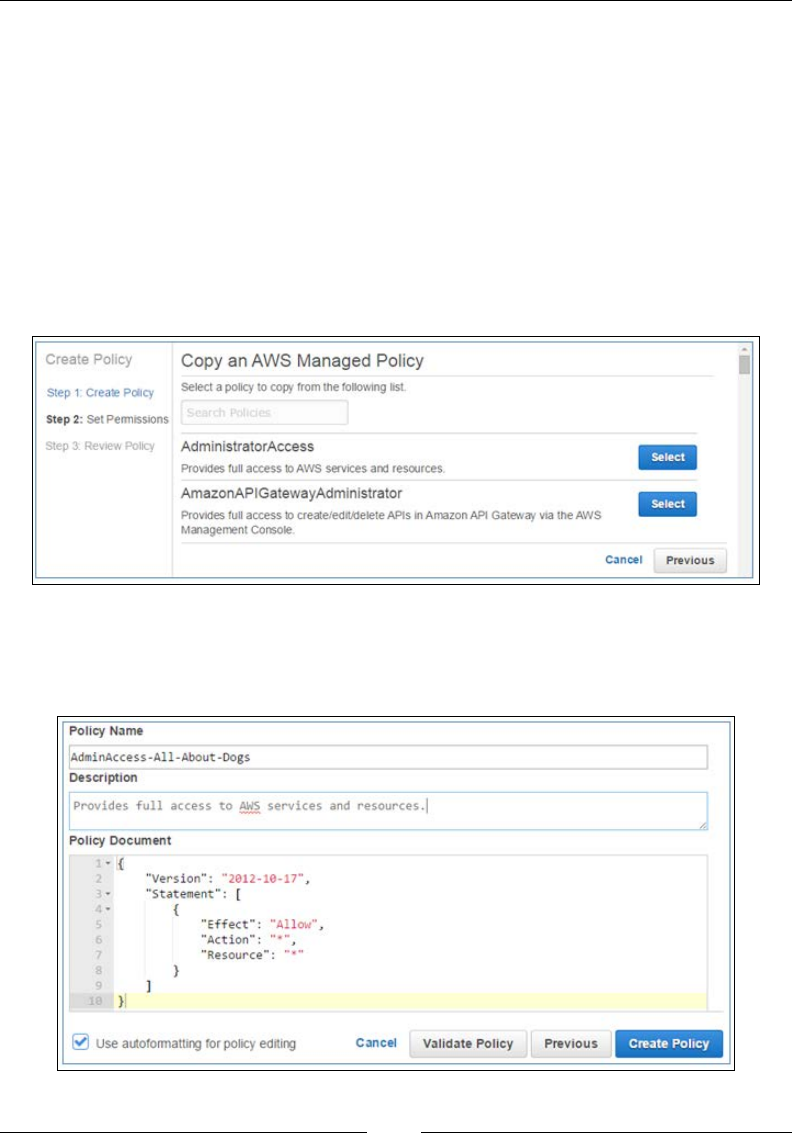792x1142 pixels.
Task: Click the Description box resize handle
Action: 703,825
